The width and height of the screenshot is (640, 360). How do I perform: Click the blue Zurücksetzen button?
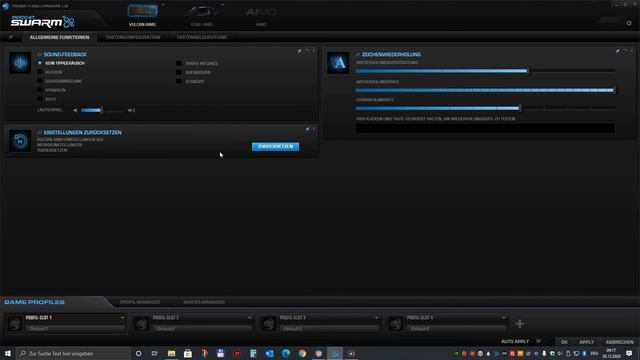coord(276,147)
